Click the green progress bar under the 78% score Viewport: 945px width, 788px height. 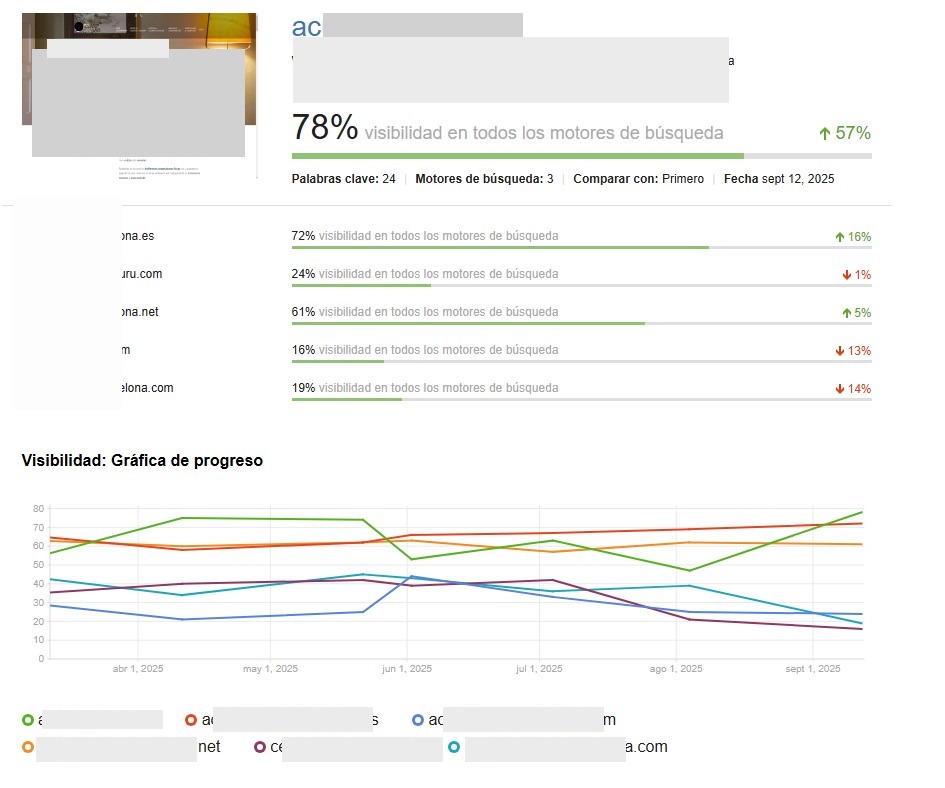(x=517, y=156)
